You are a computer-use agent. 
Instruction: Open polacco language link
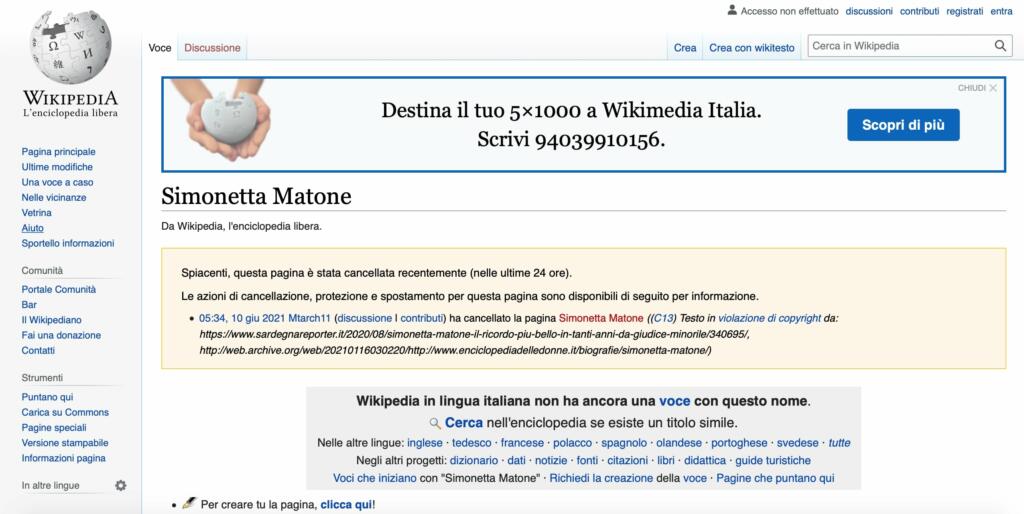coord(573,443)
